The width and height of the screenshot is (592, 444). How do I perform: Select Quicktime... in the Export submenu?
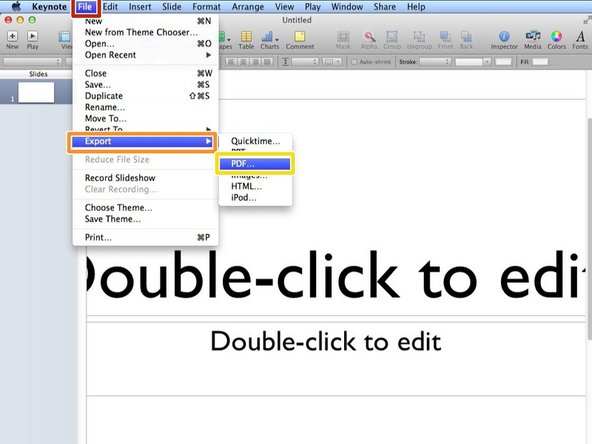tap(255, 141)
